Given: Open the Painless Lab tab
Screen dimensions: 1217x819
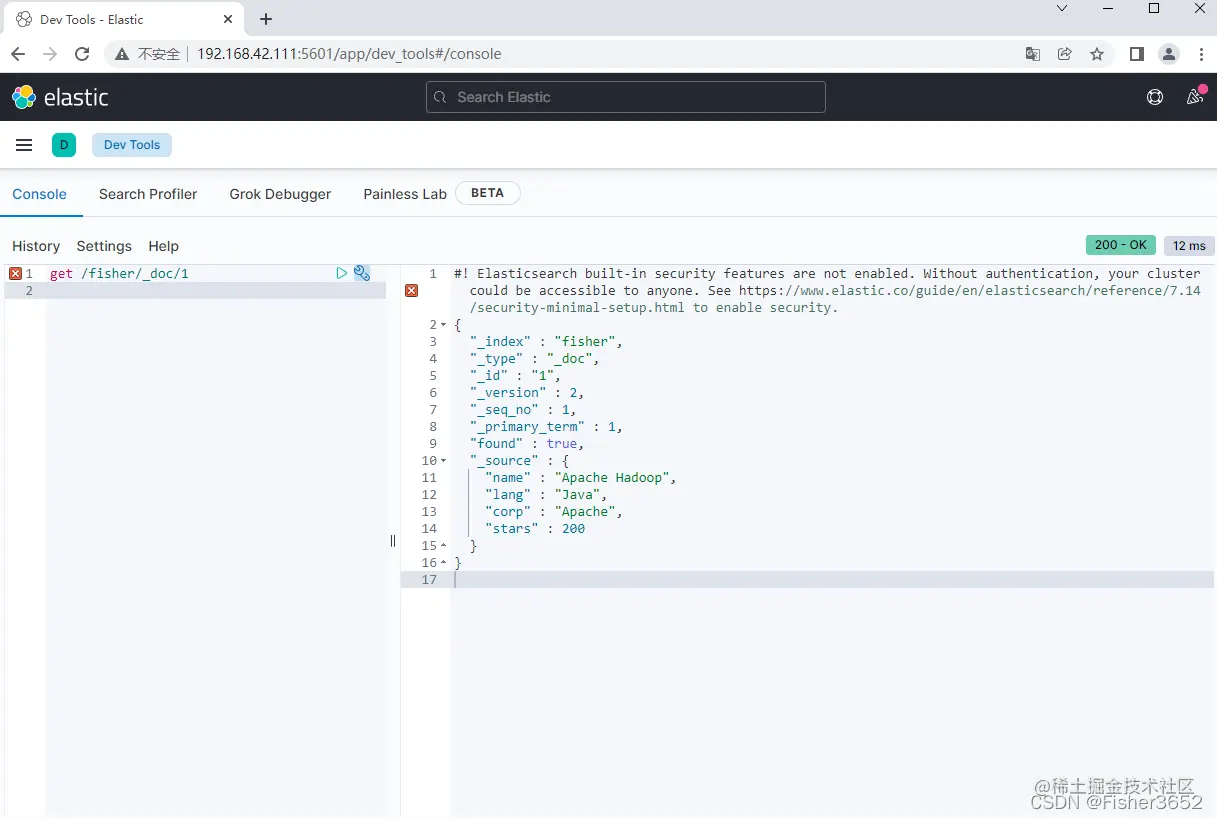Looking at the screenshot, I should (405, 194).
